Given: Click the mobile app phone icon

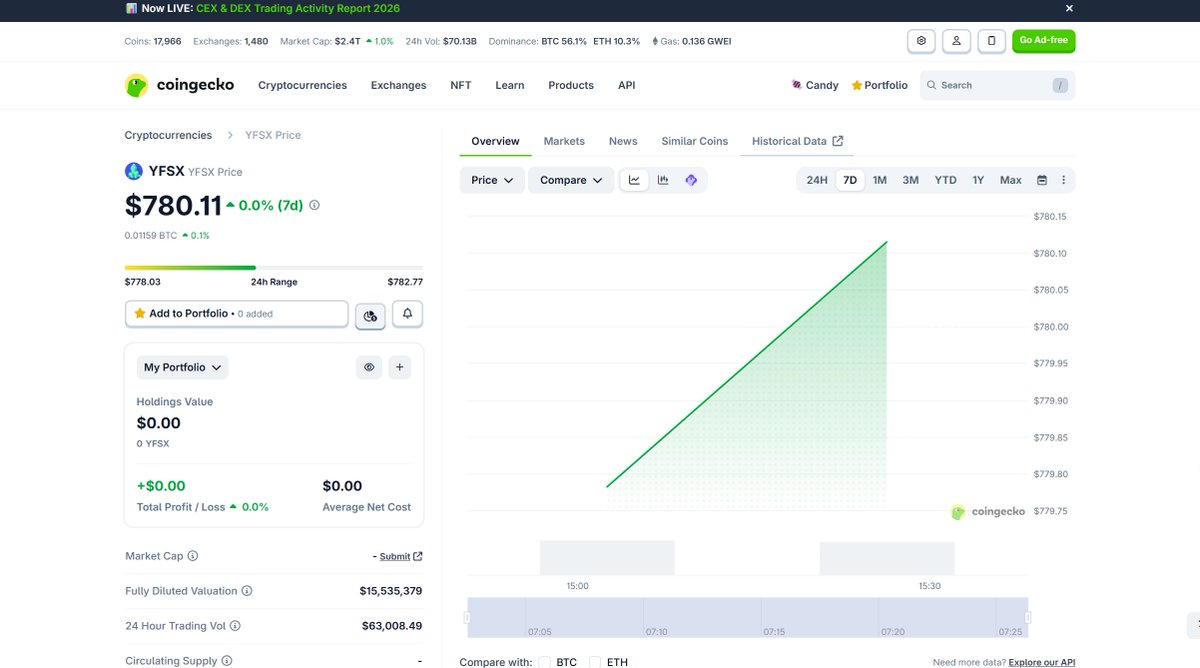Looking at the screenshot, I should pyautogui.click(x=991, y=41).
